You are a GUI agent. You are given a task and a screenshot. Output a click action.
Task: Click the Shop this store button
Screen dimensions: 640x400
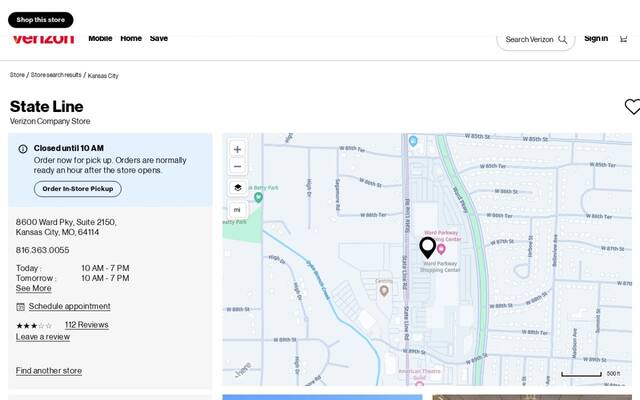click(40, 20)
